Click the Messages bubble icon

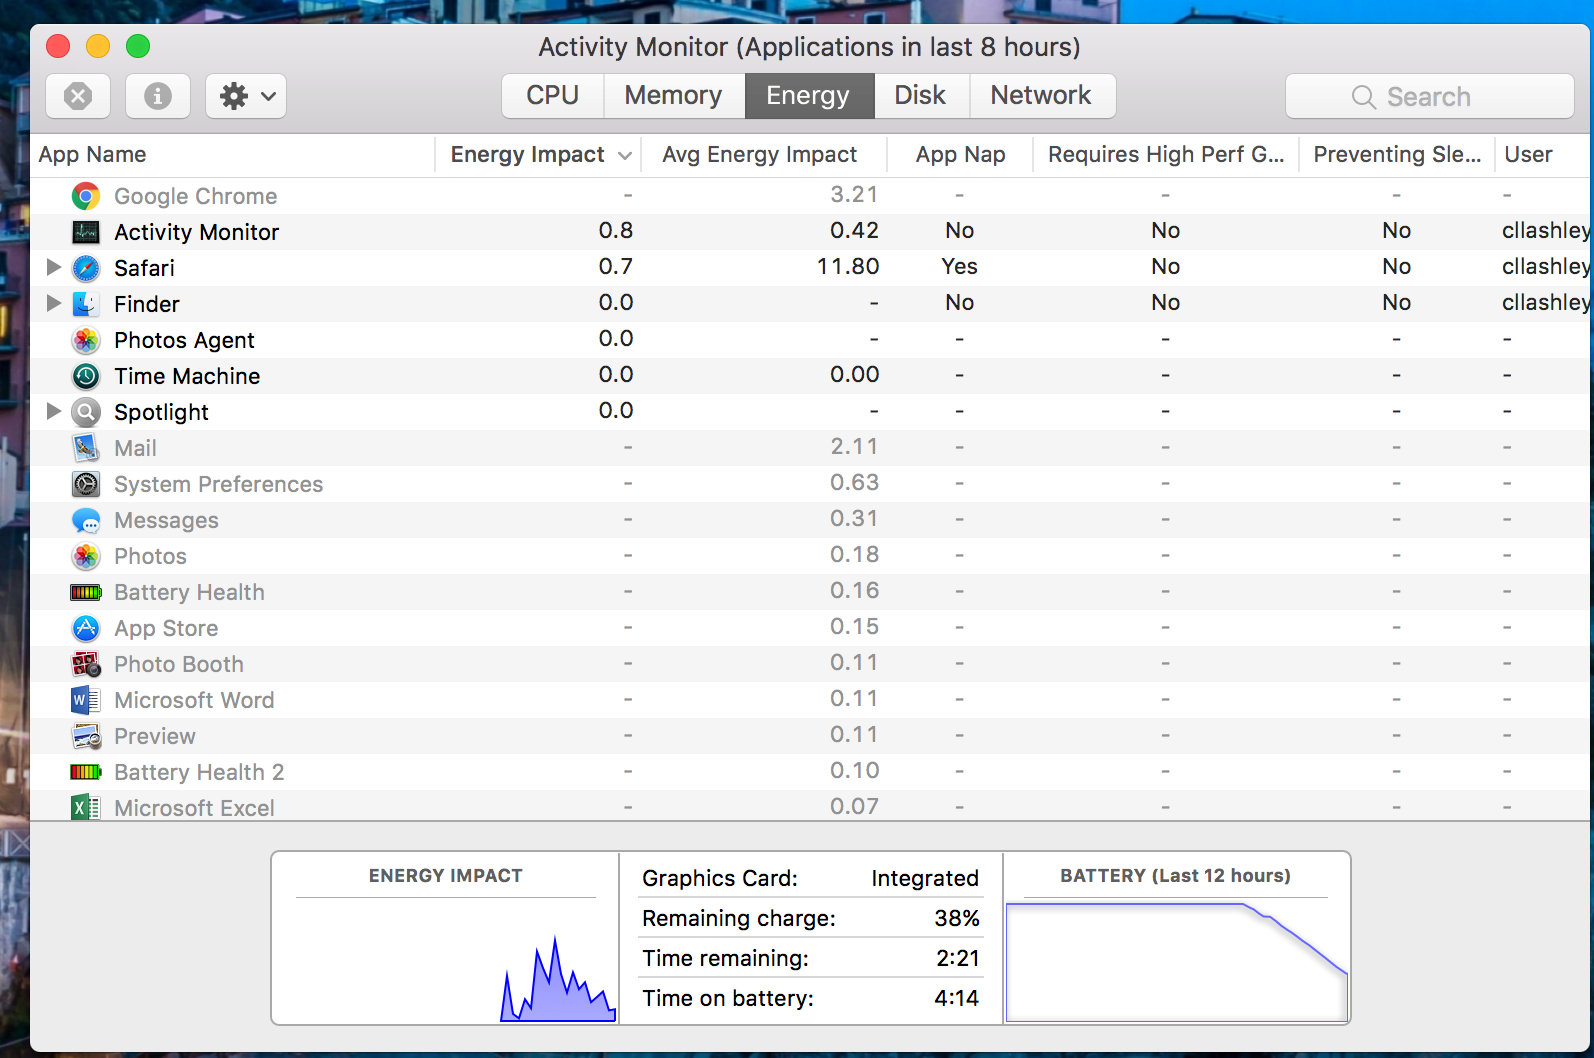[x=86, y=520]
